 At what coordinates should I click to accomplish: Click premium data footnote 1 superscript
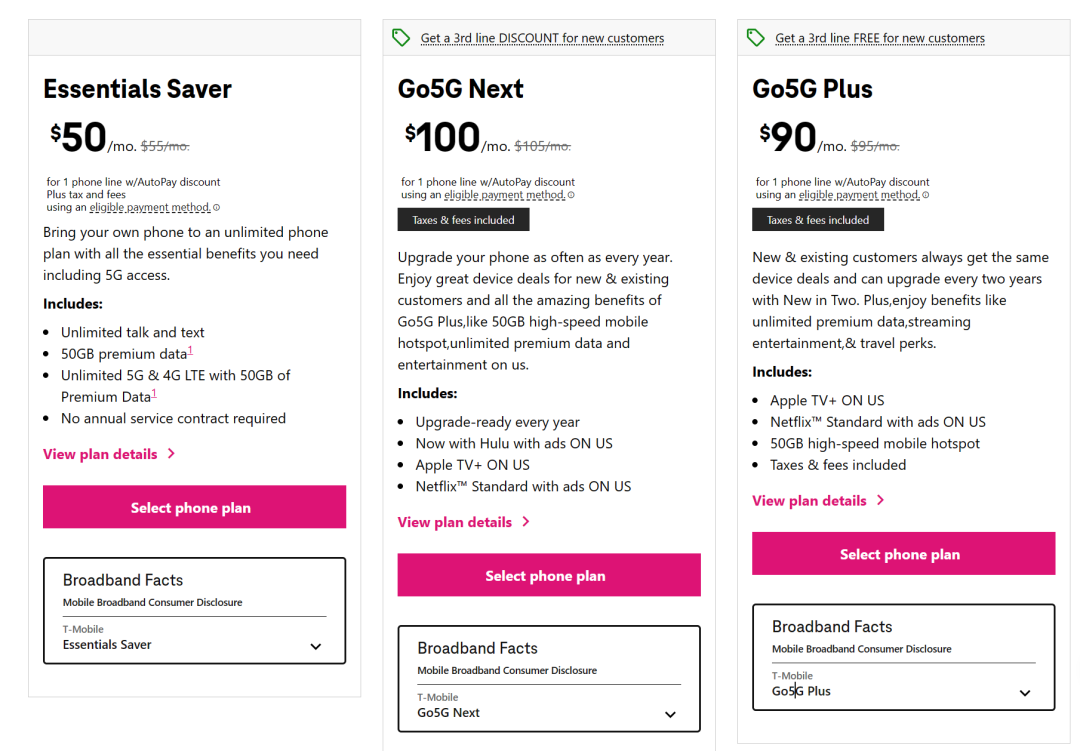pyautogui.click(x=190, y=351)
